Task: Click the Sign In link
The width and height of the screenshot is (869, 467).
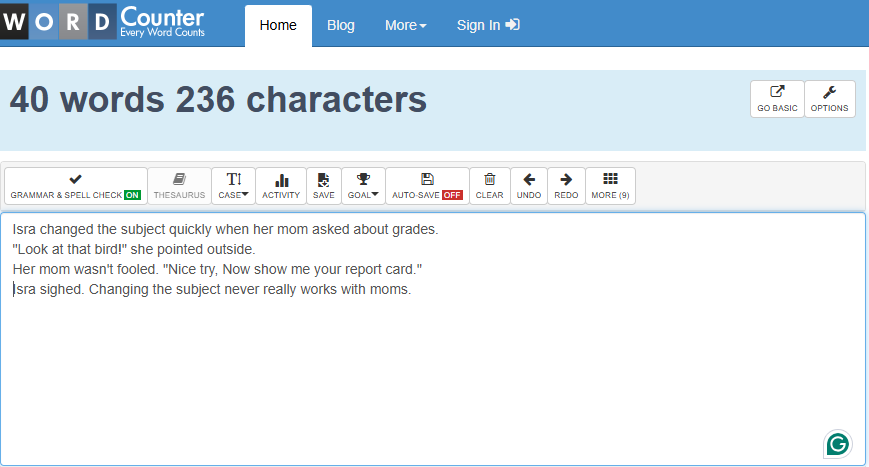Action: pos(488,25)
